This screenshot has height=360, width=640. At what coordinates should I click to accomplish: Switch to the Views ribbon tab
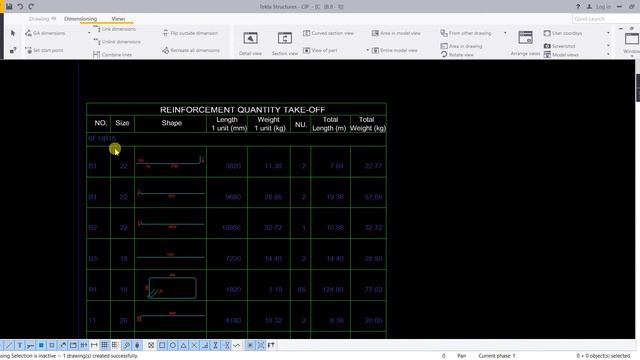118,19
